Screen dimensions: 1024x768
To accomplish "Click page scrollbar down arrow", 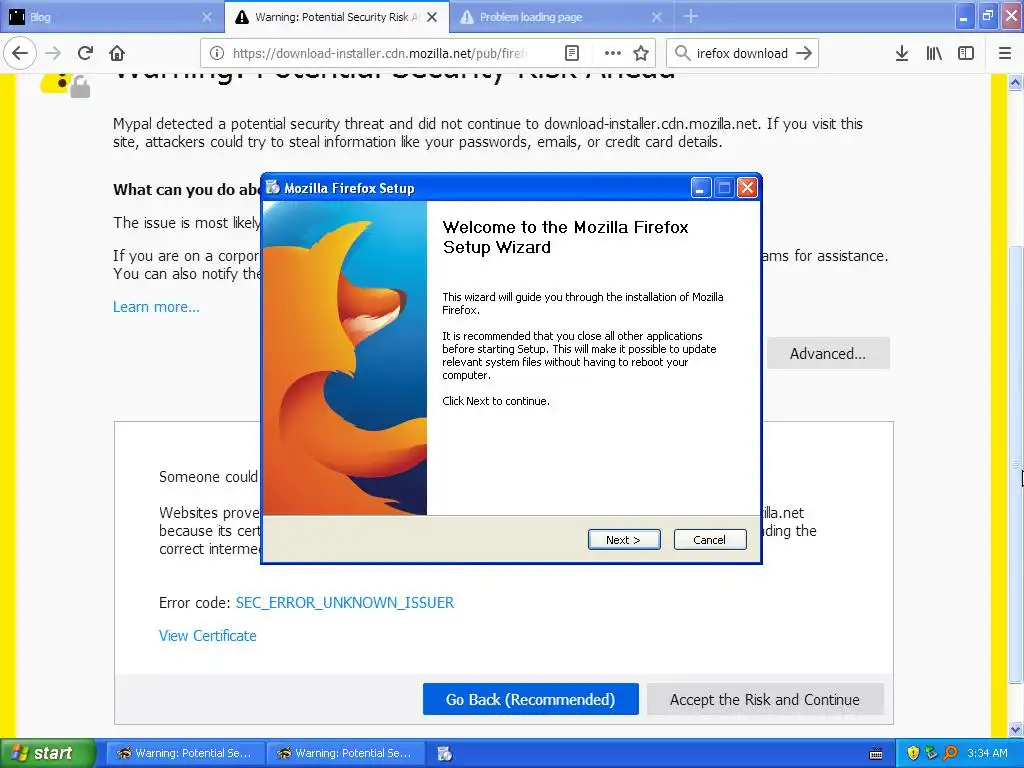I will [1015, 729].
